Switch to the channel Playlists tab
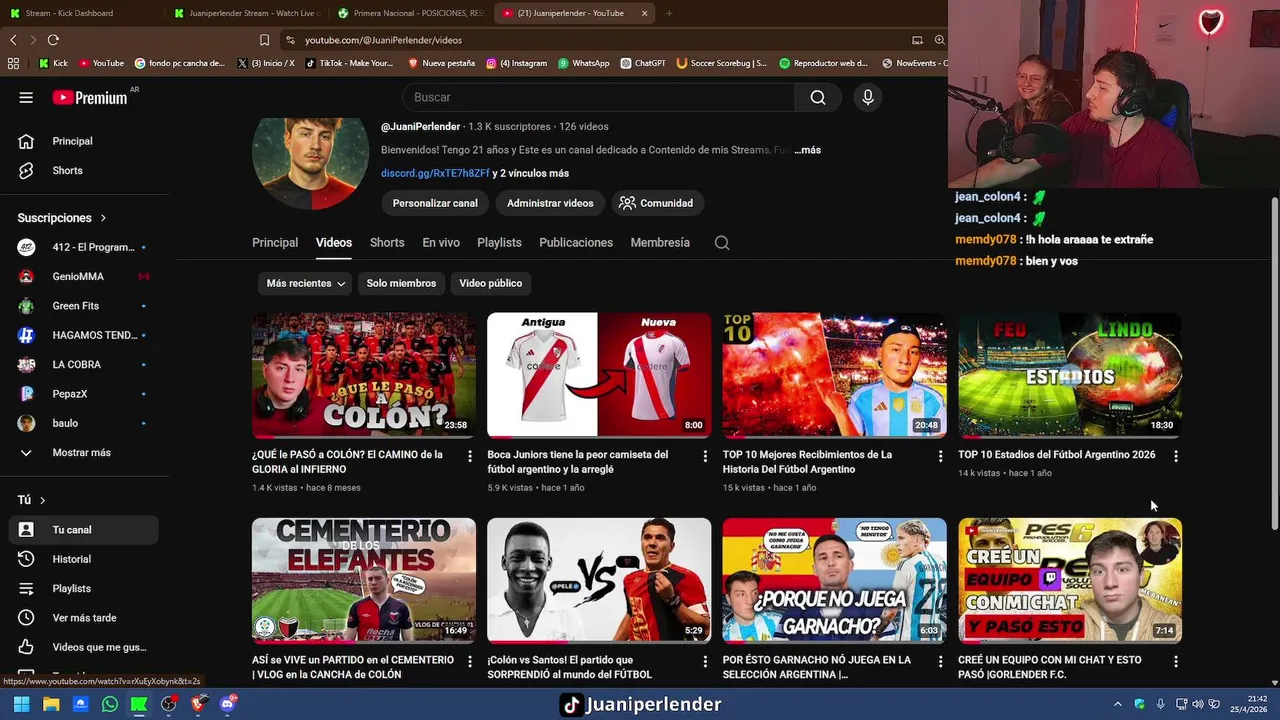This screenshot has width=1280, height=720. tap(499, 243)
